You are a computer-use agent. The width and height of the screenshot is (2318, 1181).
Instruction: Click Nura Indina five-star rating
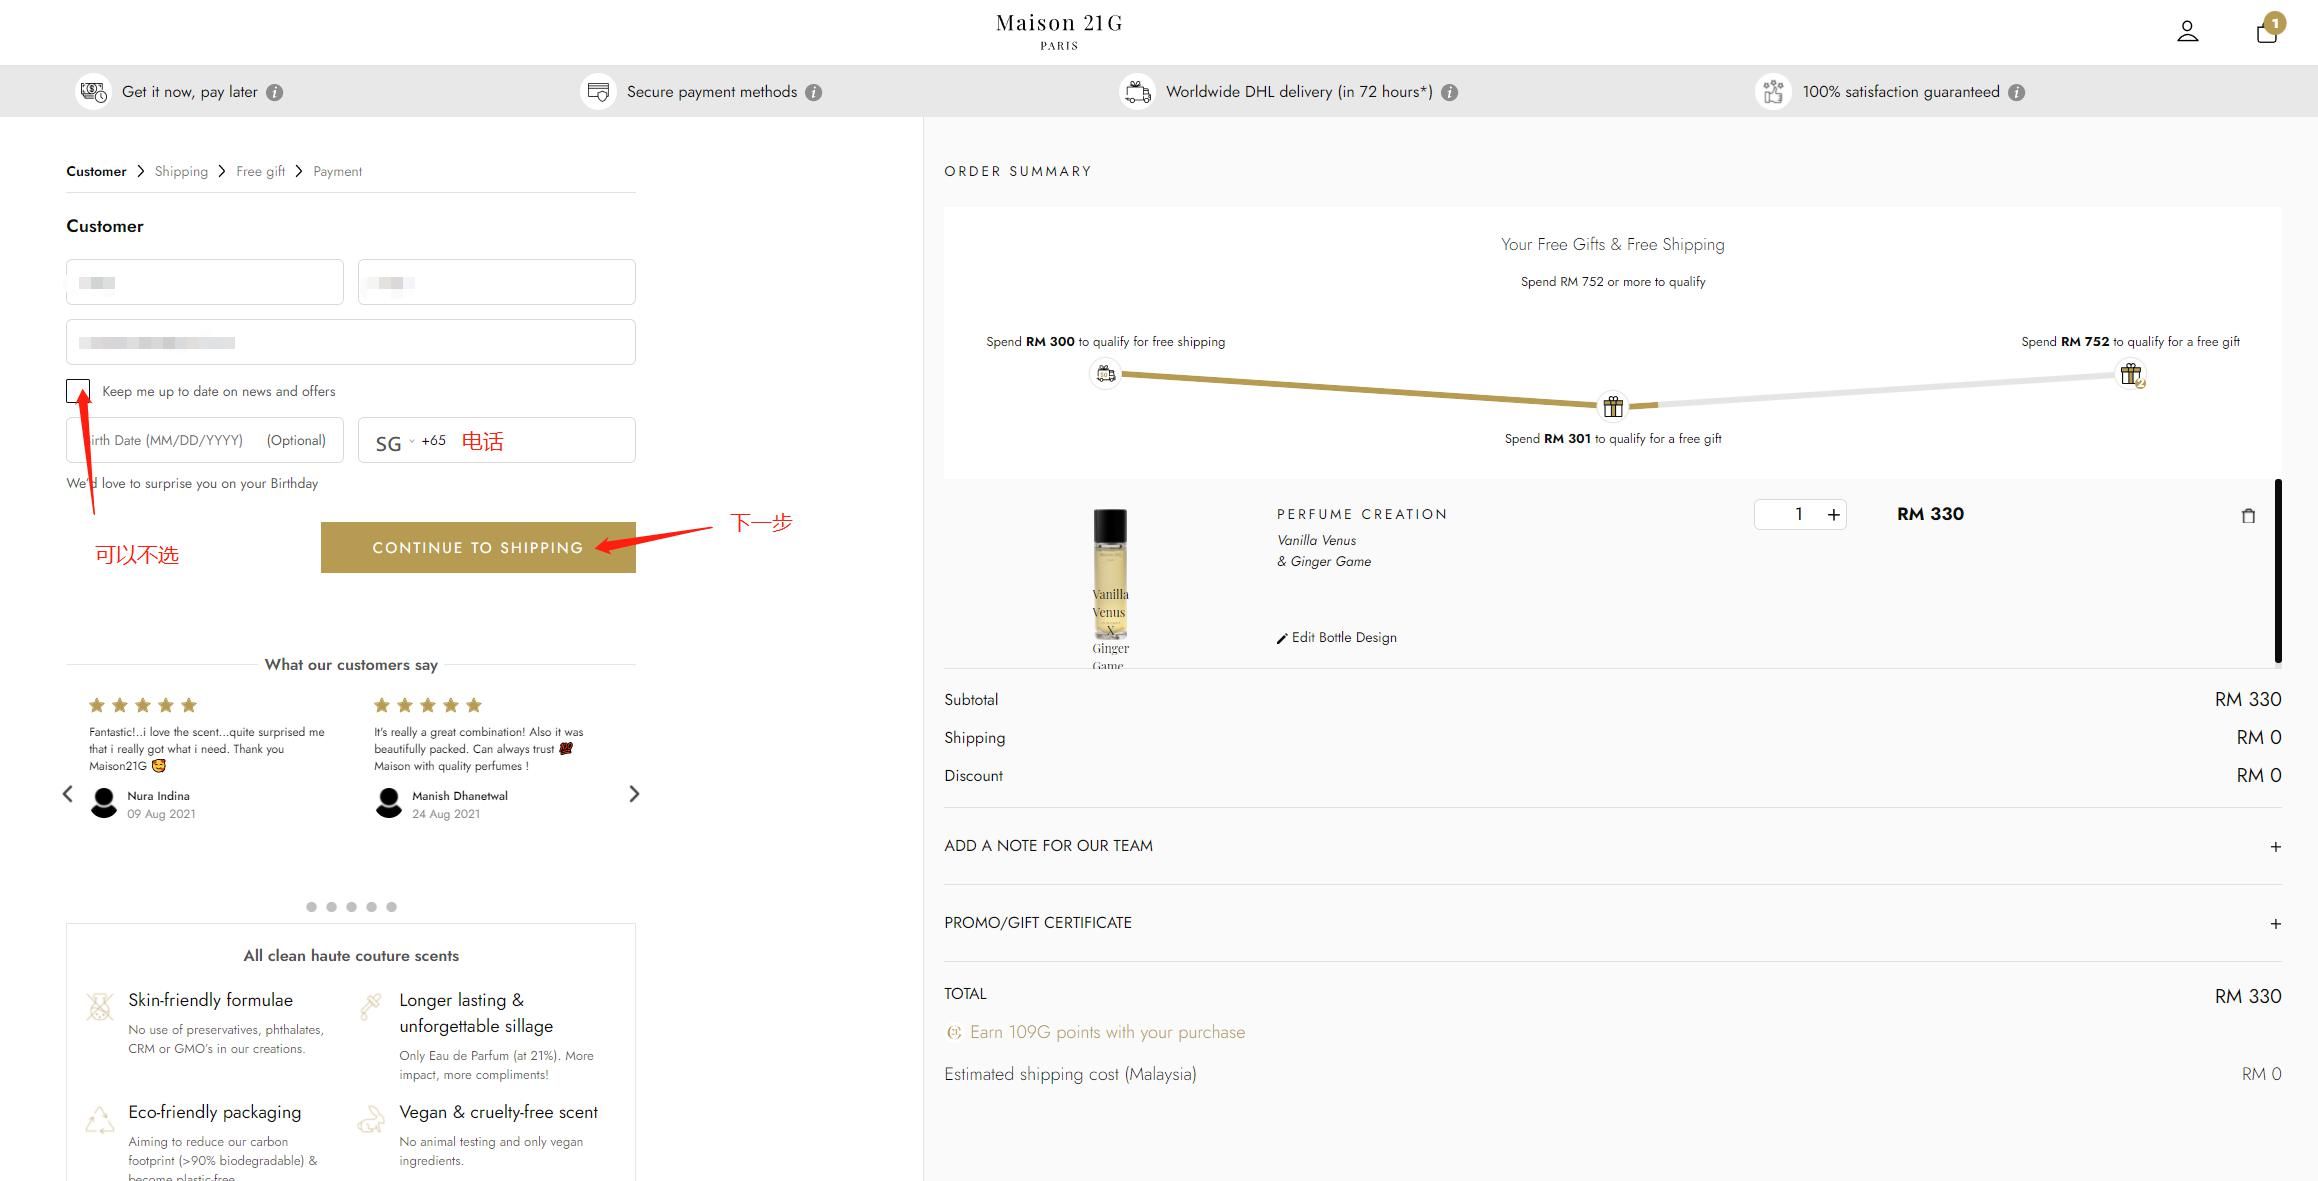[x=143, y=705]
